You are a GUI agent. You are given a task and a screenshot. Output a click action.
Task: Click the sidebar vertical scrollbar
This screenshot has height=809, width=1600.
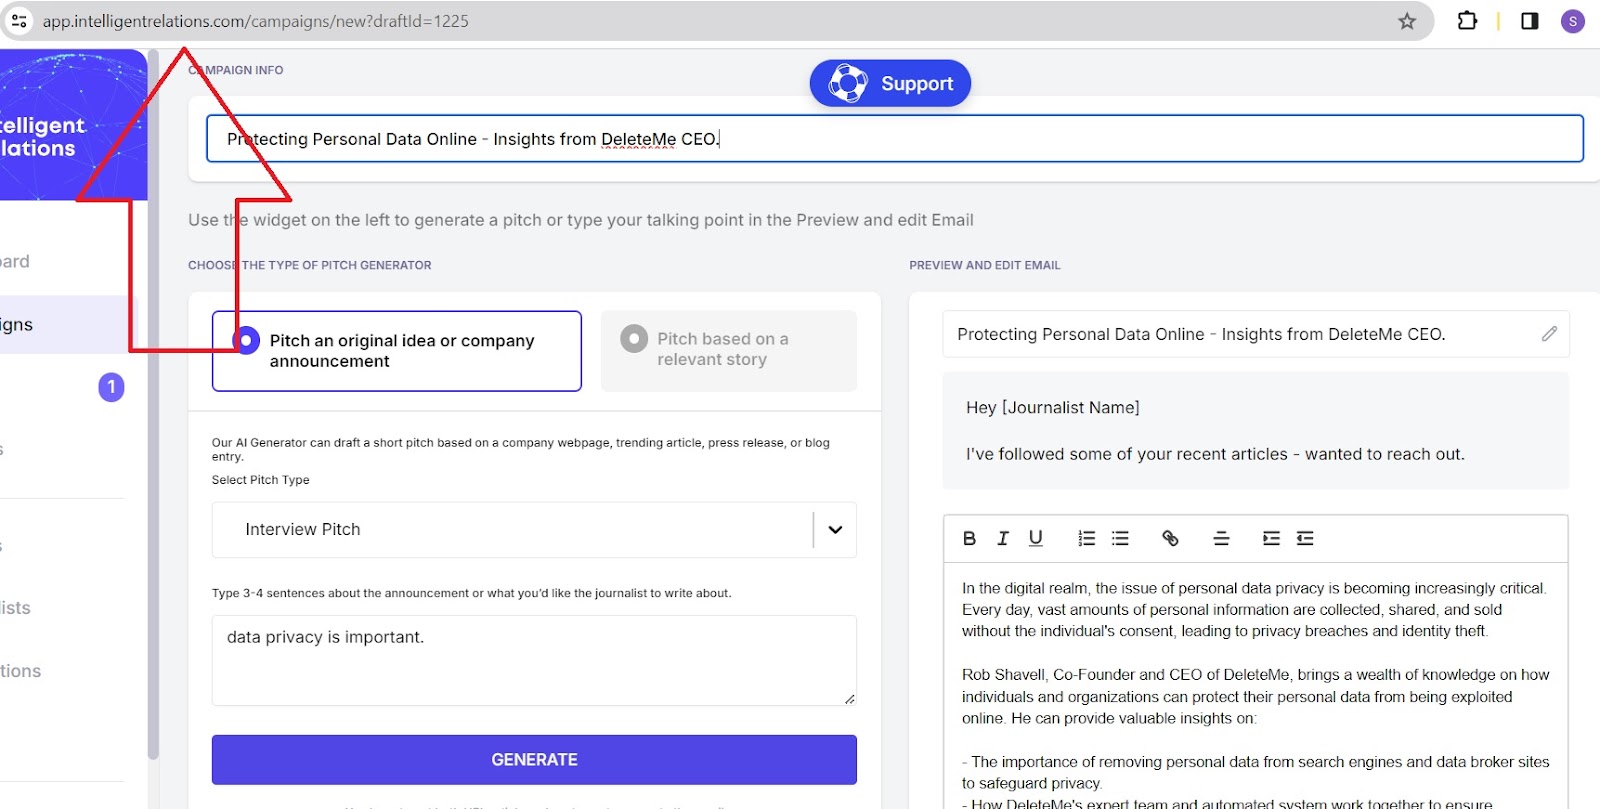click(153, 405)
